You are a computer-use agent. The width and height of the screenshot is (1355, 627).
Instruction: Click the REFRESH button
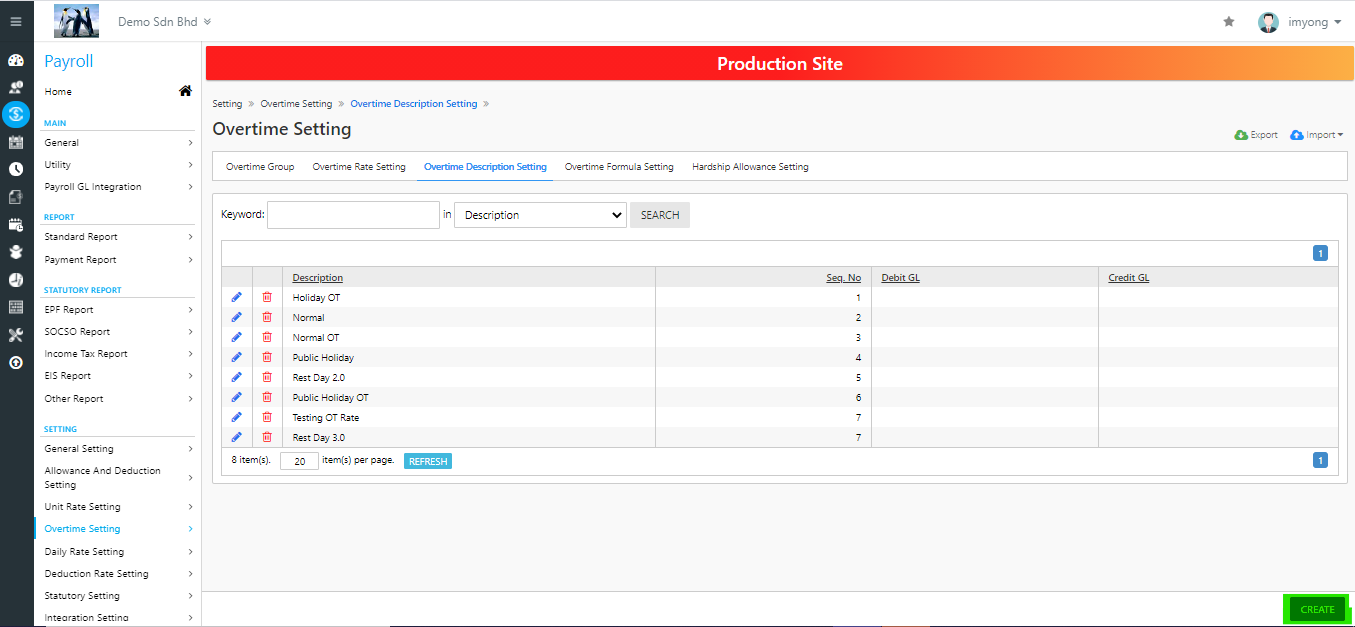[428, 461]
